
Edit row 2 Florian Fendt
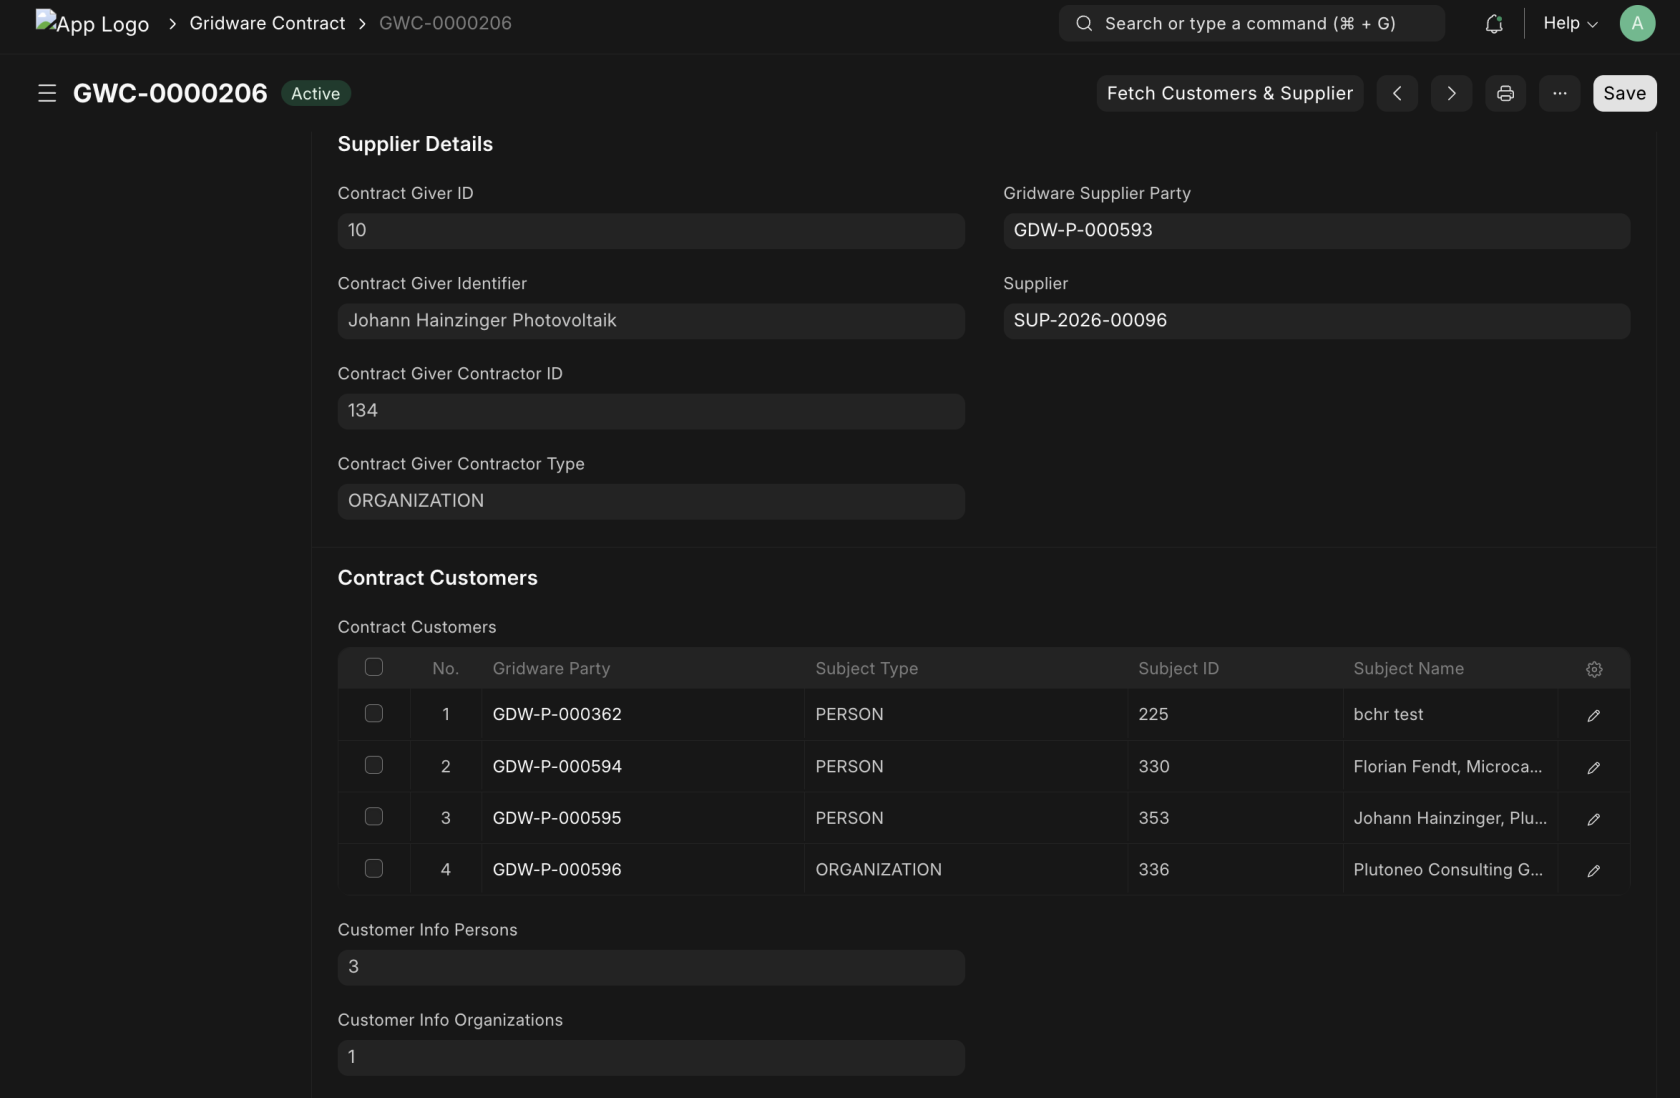click(x=1594, y=767)
